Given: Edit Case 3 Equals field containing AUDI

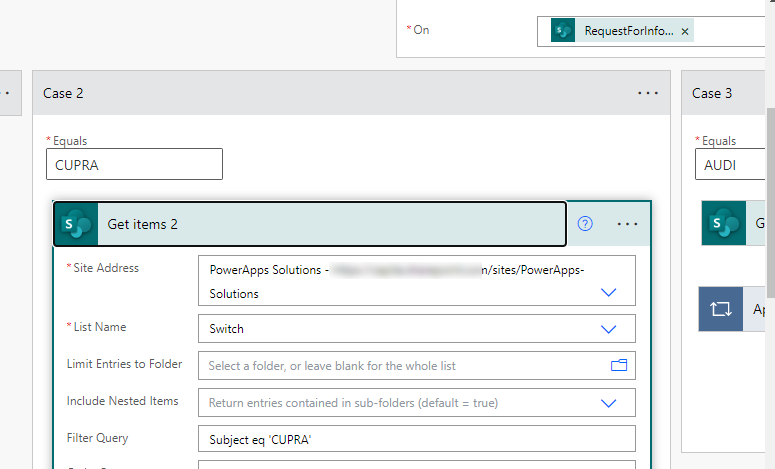Looking at the screenshot, I should click(x=730, y=164).
